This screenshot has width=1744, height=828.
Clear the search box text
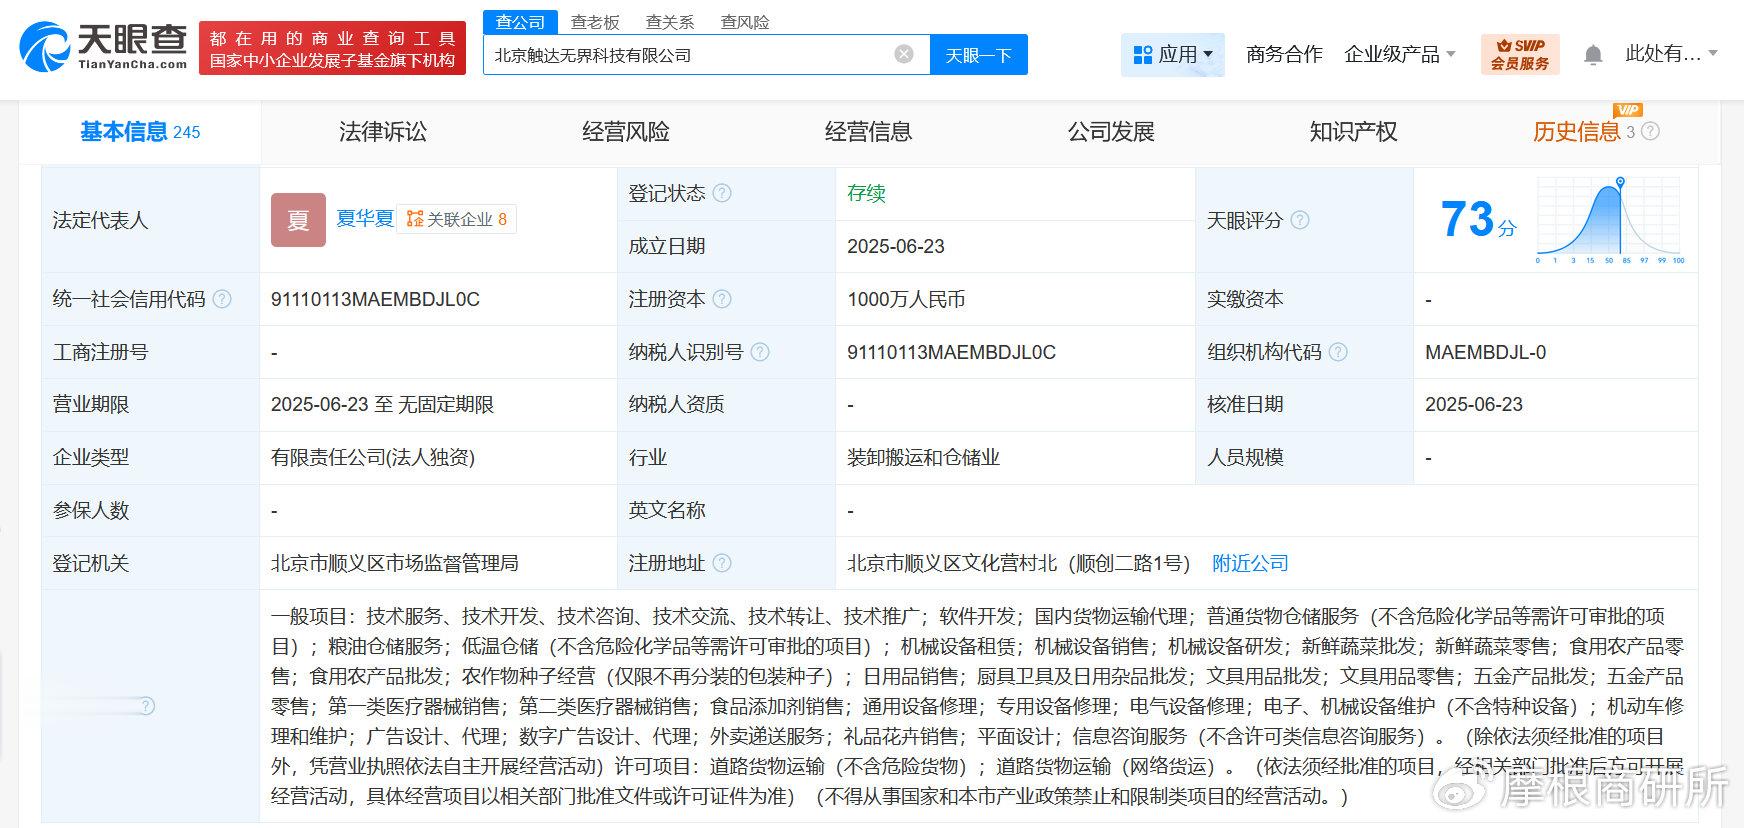(x=904, y=54)
